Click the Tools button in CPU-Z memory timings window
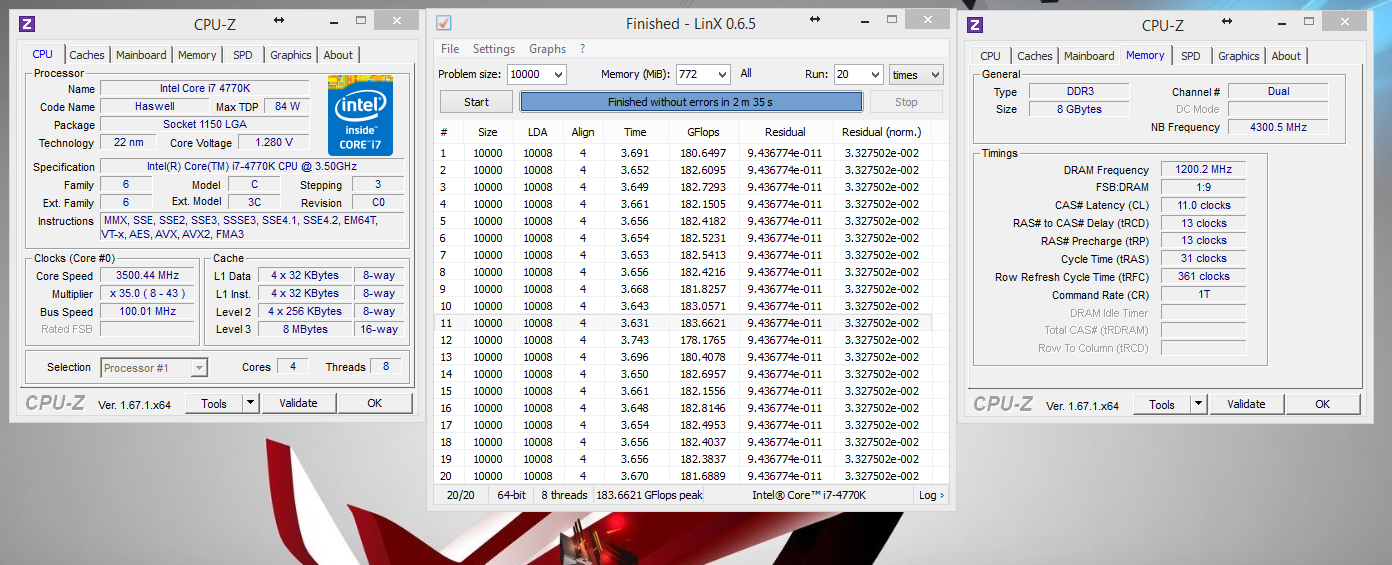The width and height of the screenshot is (1392, 565). tap(1162, 404)
